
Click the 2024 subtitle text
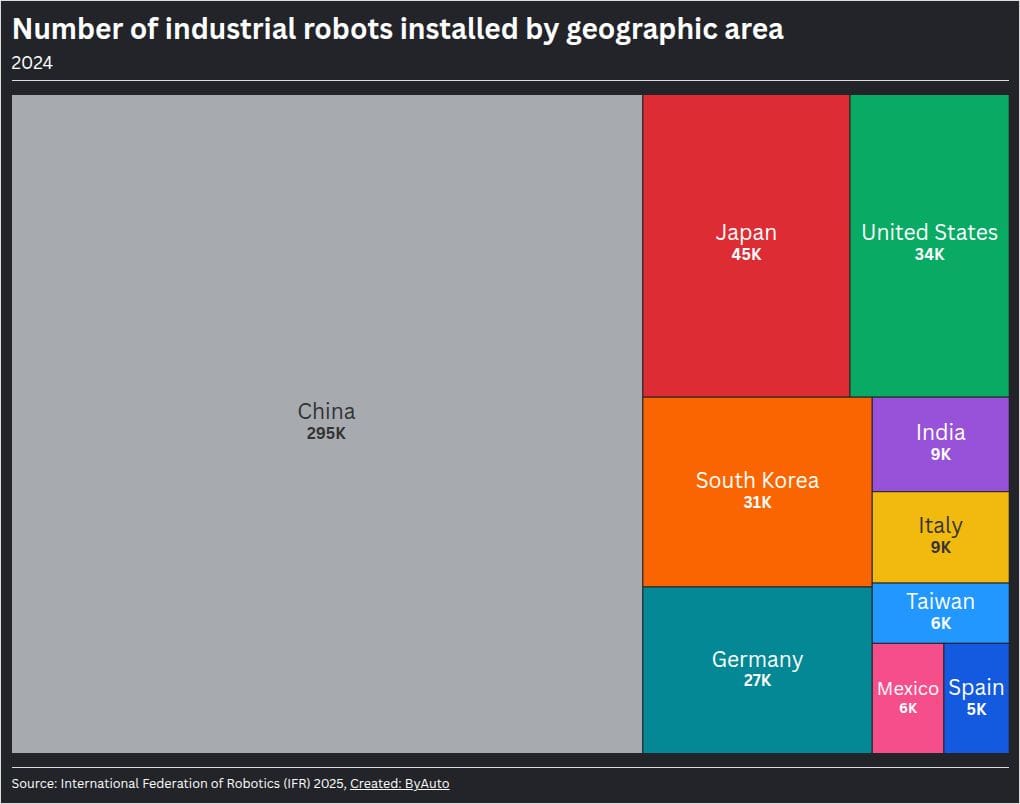click(32, 63)
